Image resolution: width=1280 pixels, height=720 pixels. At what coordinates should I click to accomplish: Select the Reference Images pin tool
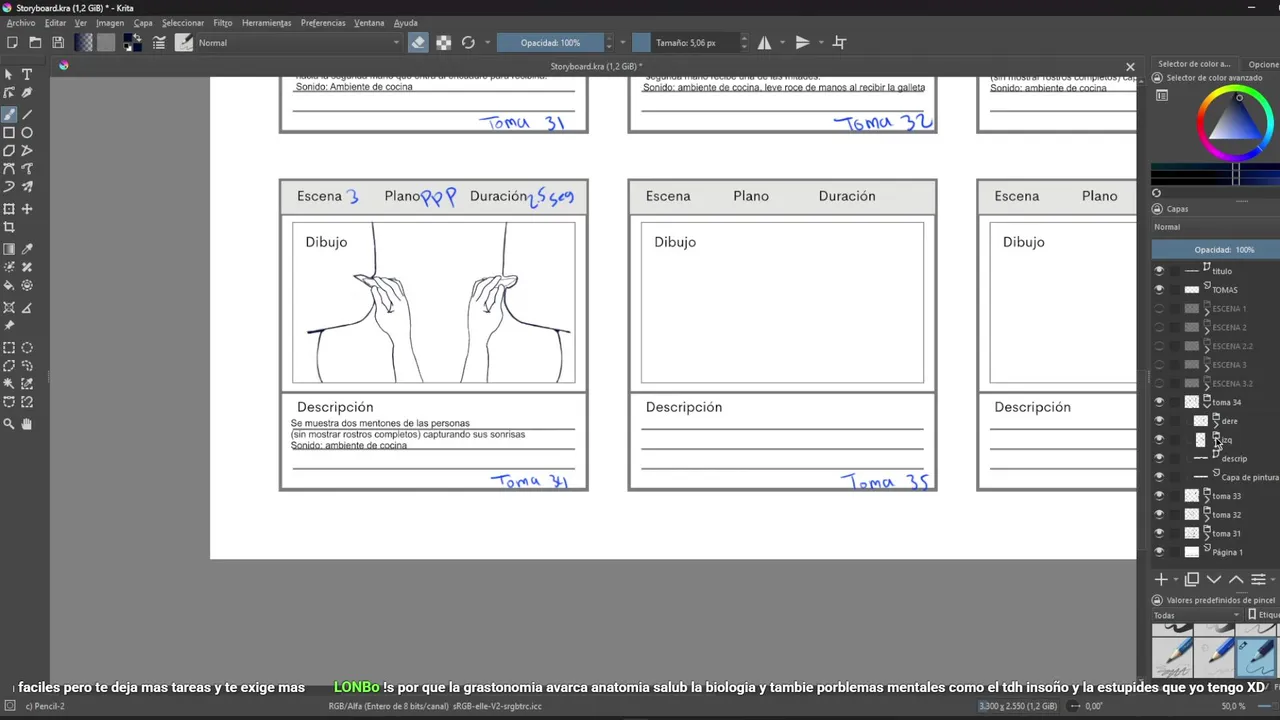[9, 325]
